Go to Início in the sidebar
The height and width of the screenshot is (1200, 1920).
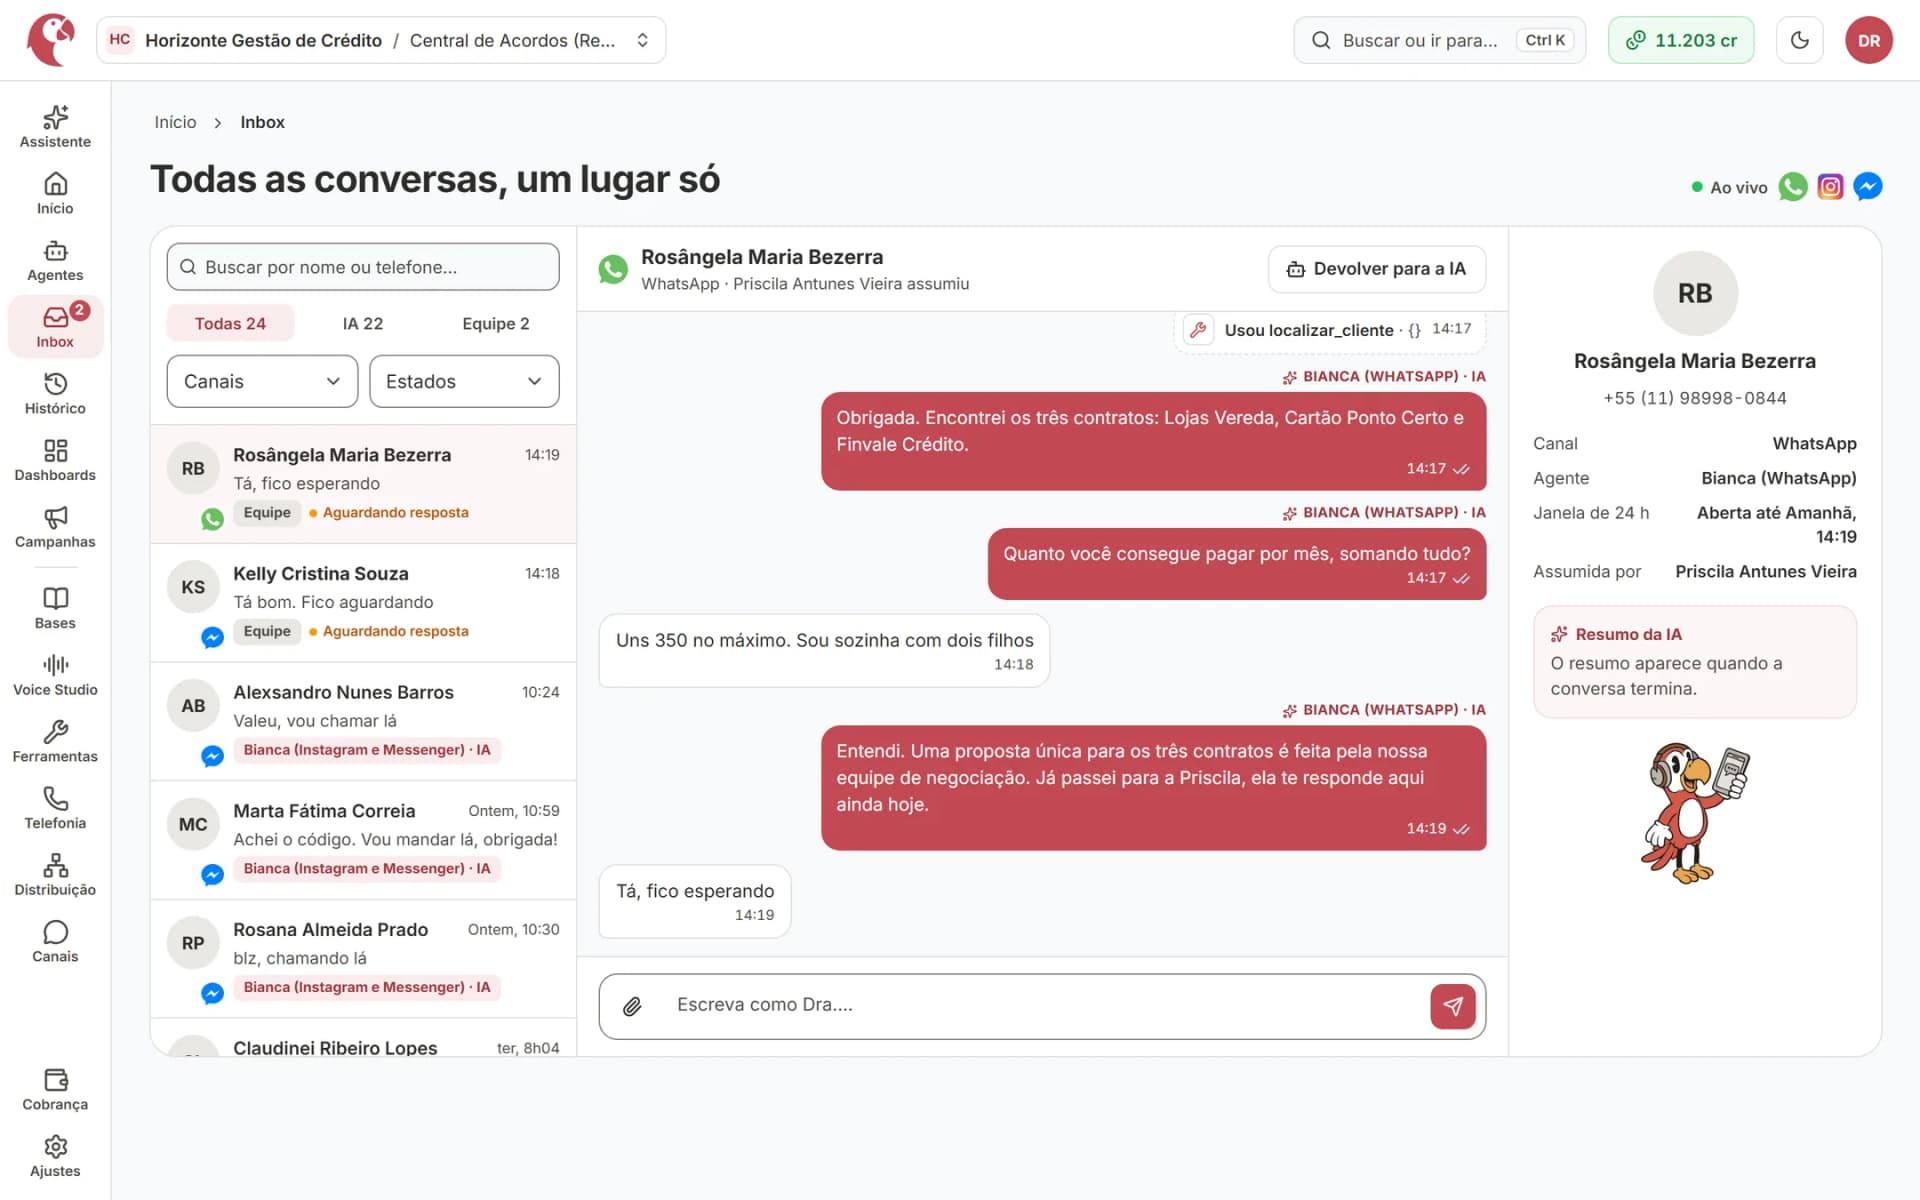[55, 194]
